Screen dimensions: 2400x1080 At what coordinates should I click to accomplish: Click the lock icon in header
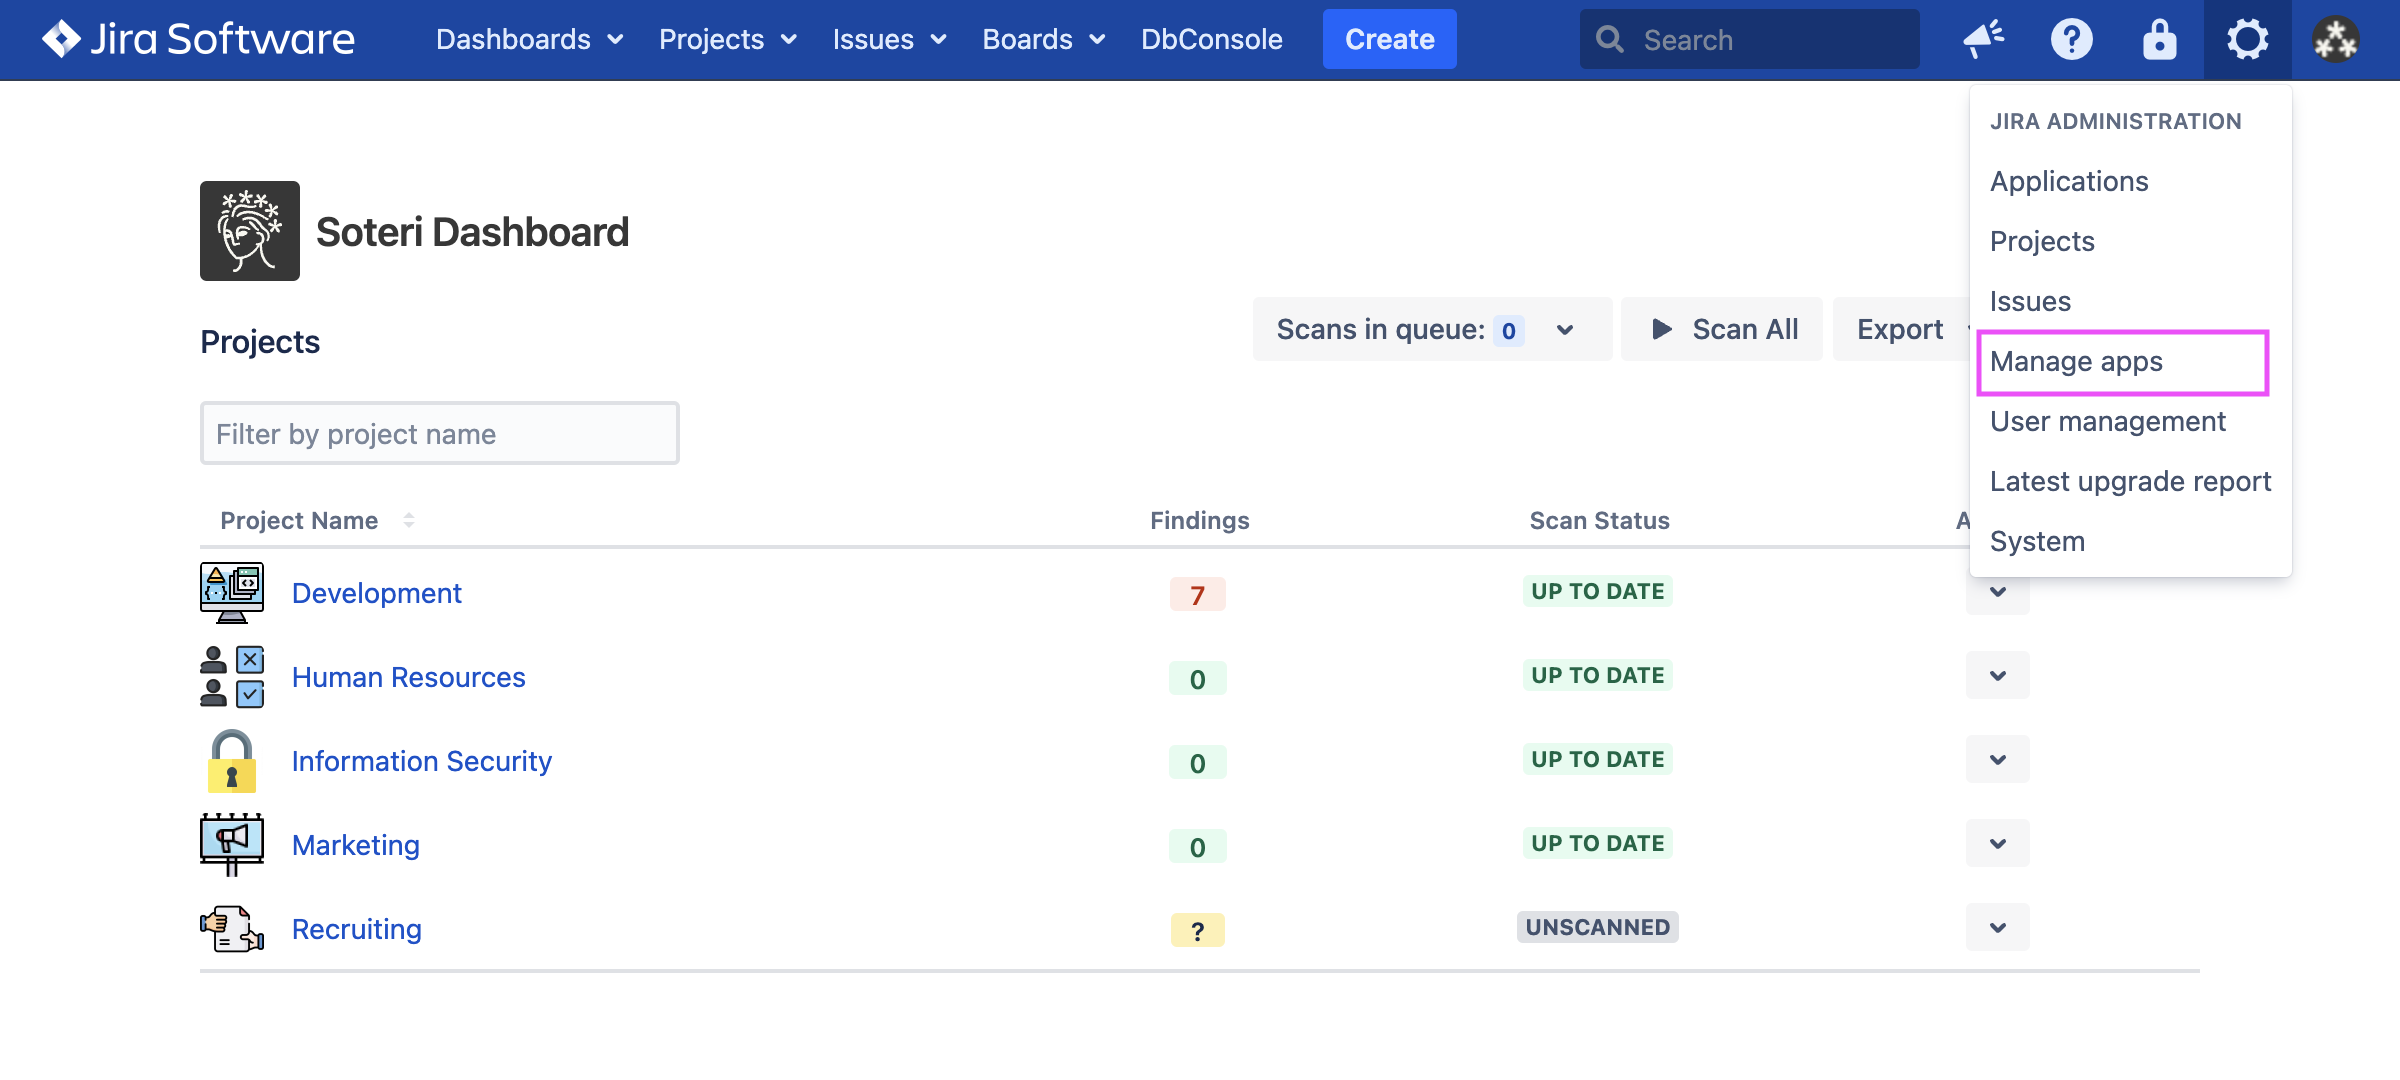coord(2159,39)
